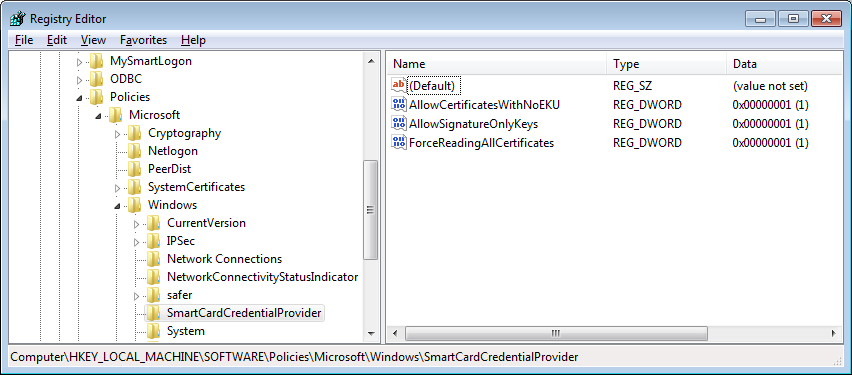
Task: Expand the ODBC key
Action: point(79,80)
